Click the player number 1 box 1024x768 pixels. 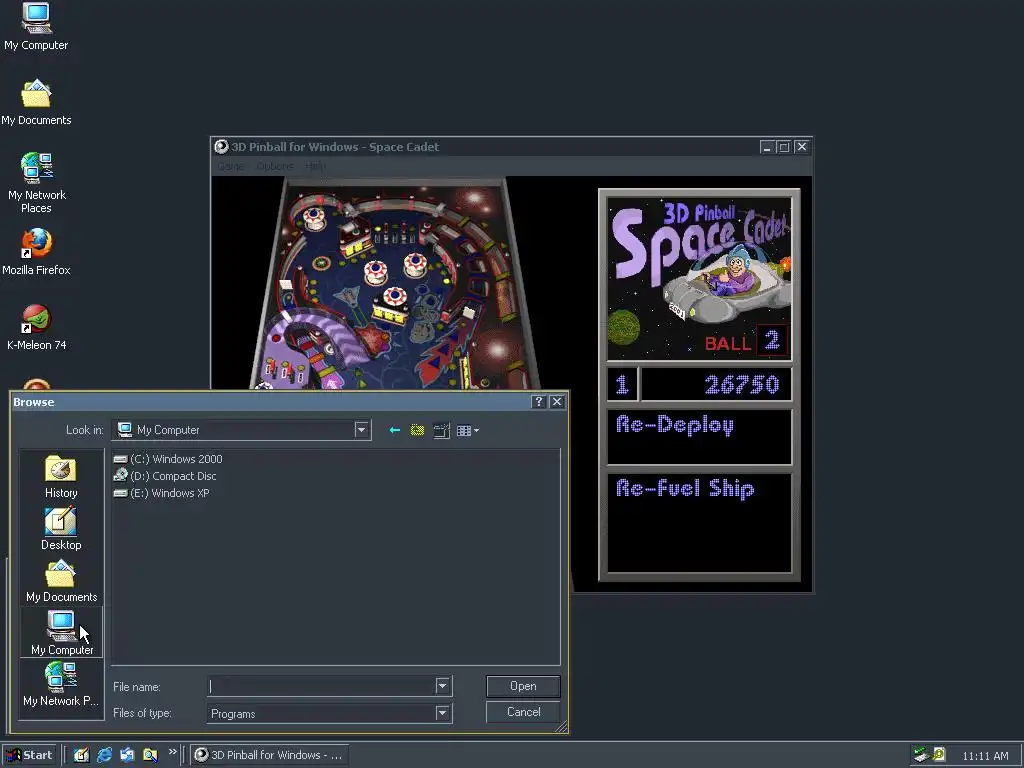[x=622, y=384]
